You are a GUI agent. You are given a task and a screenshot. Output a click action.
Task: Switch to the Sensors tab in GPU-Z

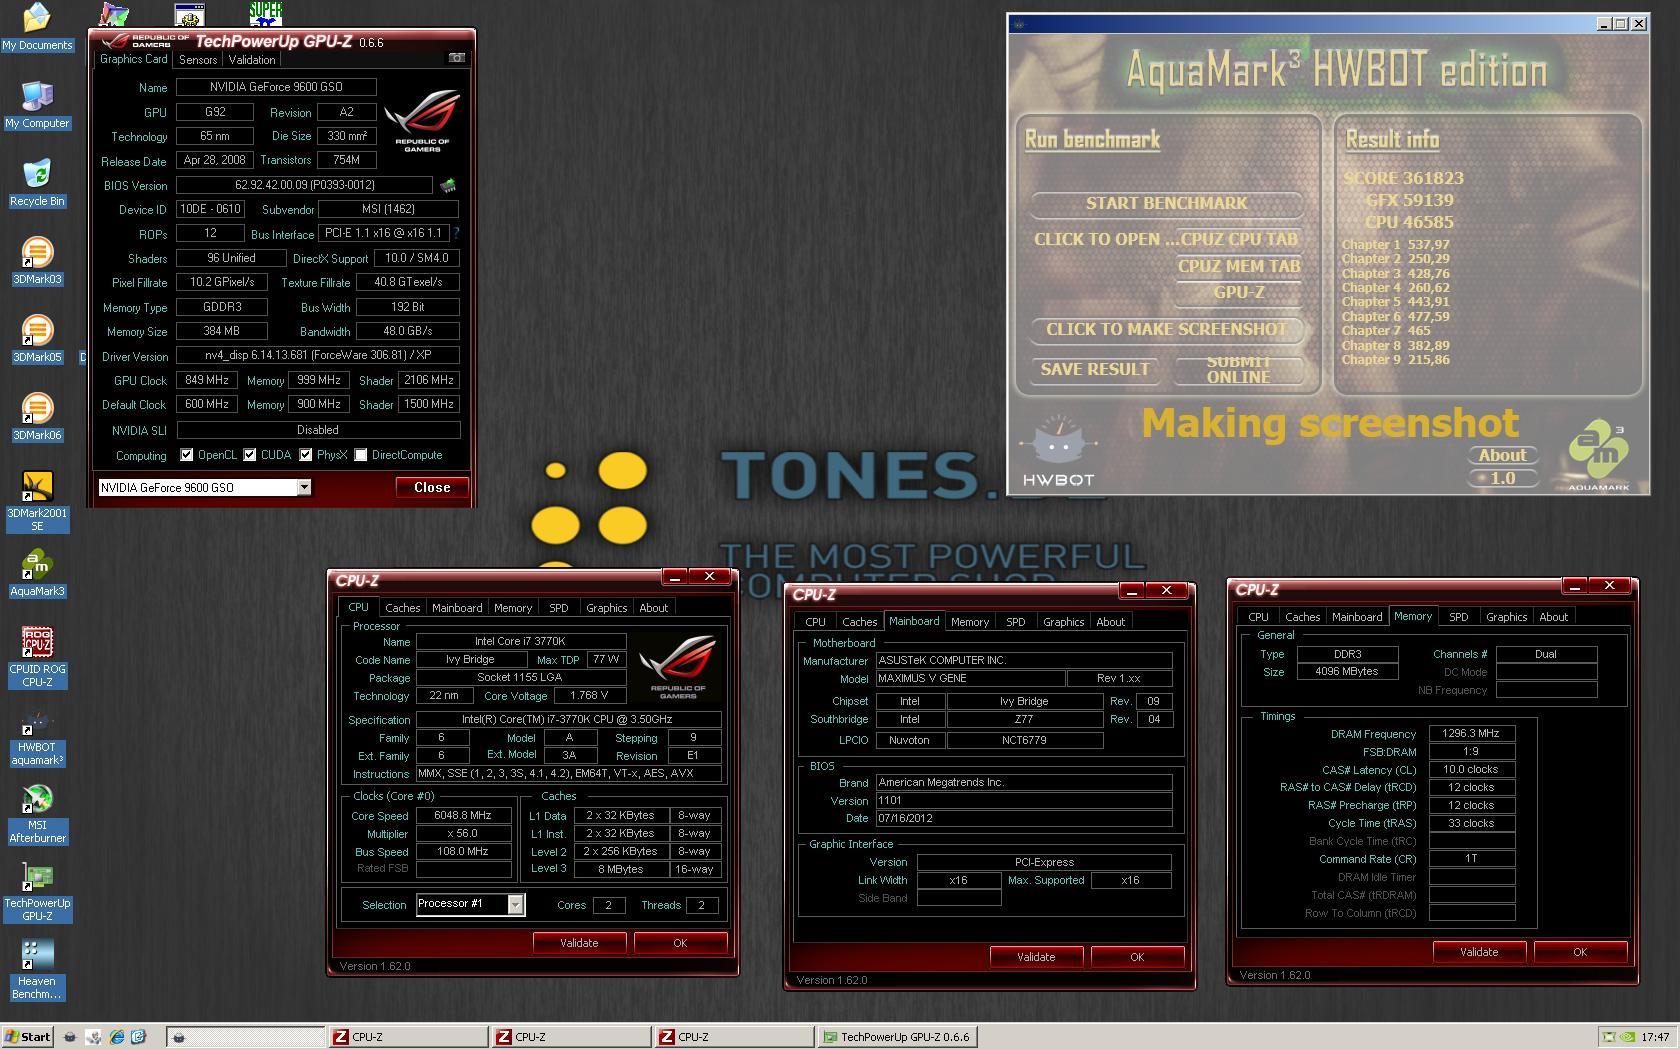pyautogui.click(x=198, y=60)
